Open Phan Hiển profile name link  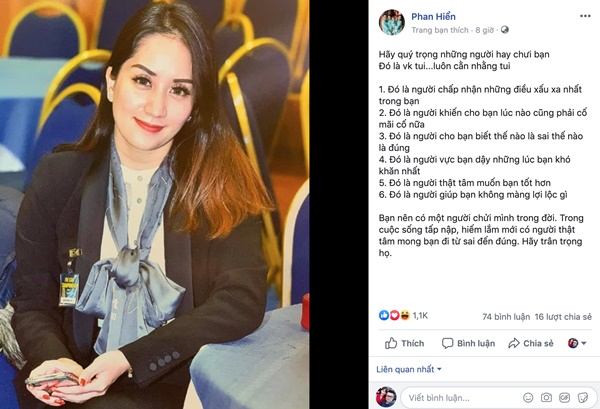tap(433, 16)
